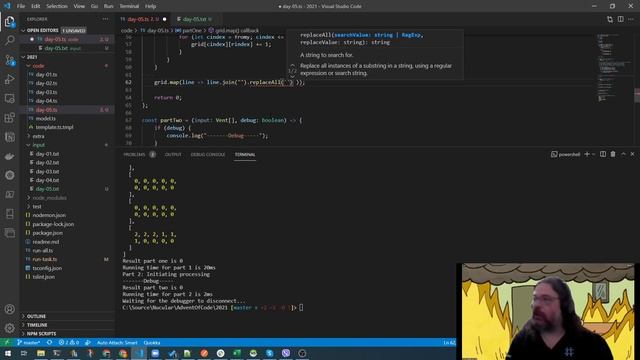Screen dimensions: 640x360
Task: Open the Remote Explorer view
Action: point(9,98)
